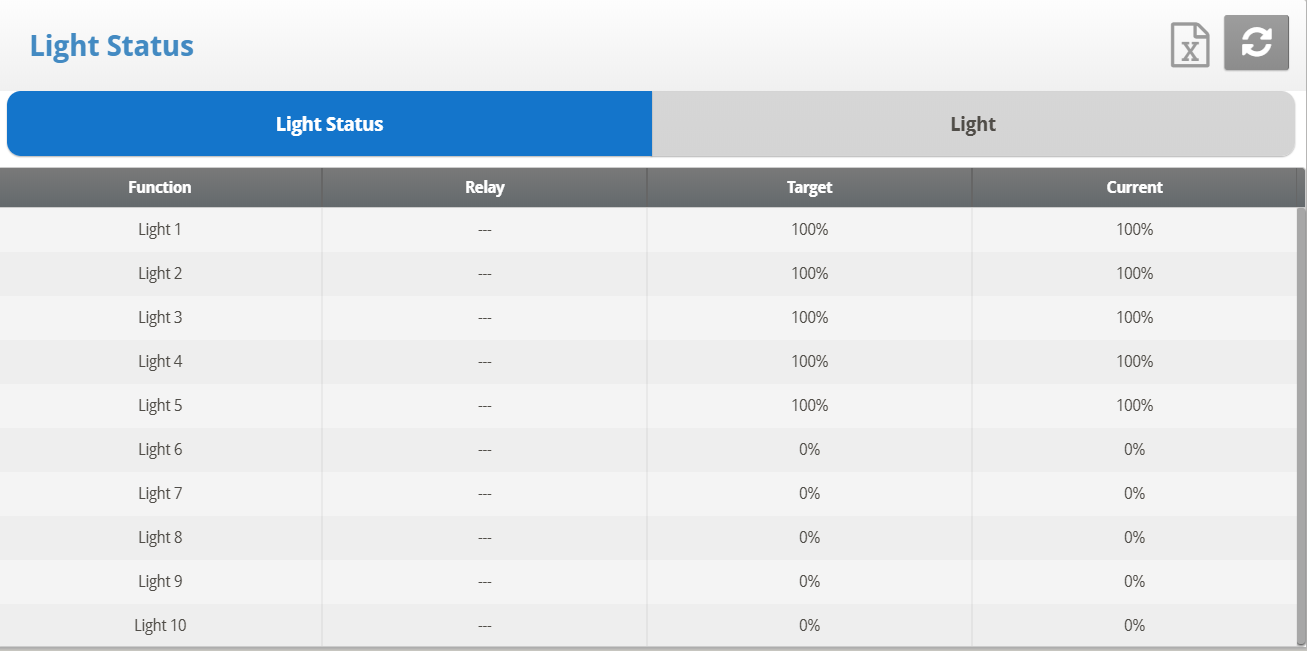The image size is (1307, 651).
Task: Select the Light 4 row label
Action: pos(160,361)
